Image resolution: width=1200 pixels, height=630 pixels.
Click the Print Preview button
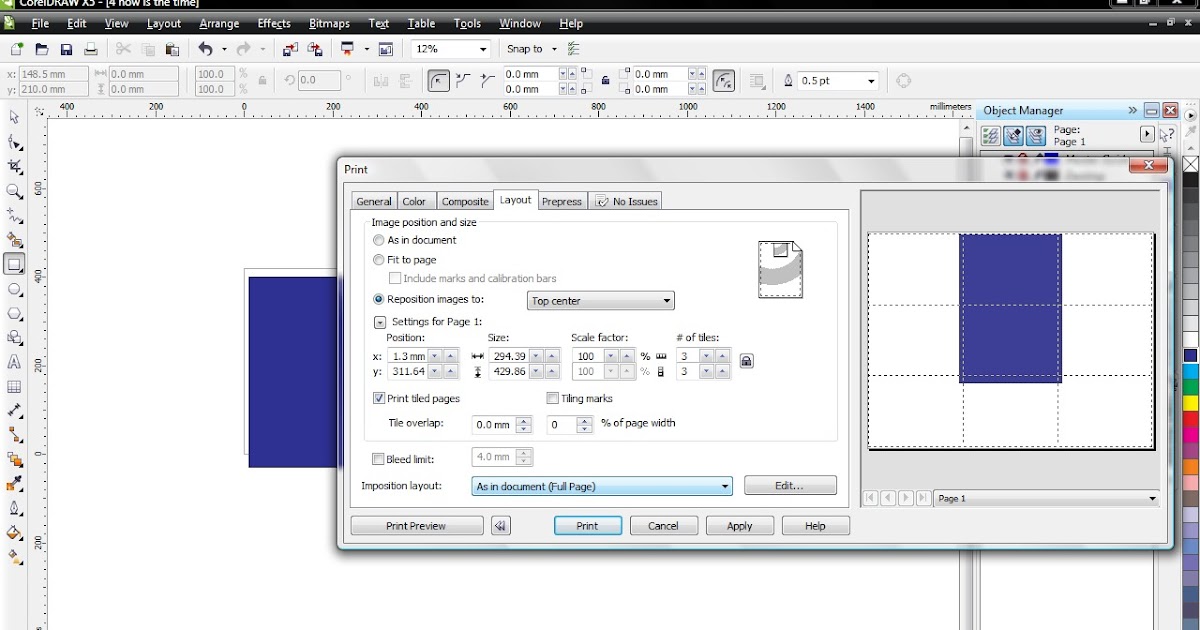coord(416,525)
